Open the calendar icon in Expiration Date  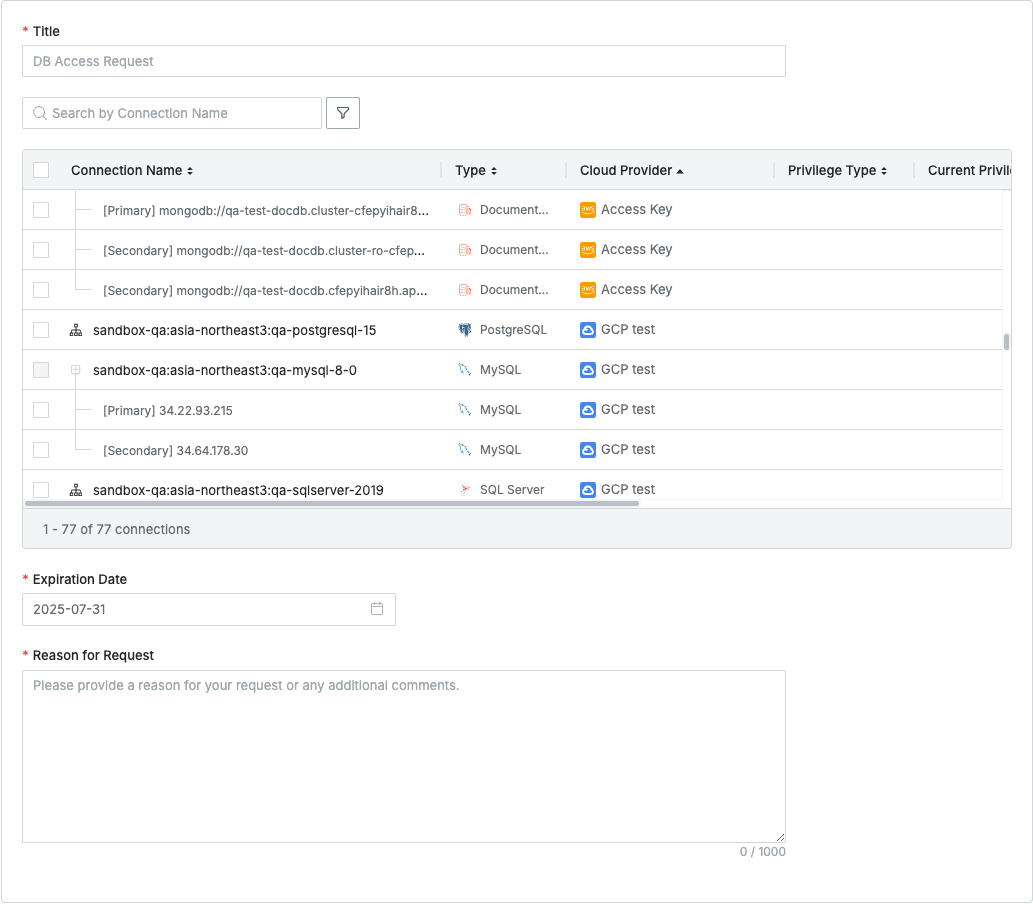377,609
